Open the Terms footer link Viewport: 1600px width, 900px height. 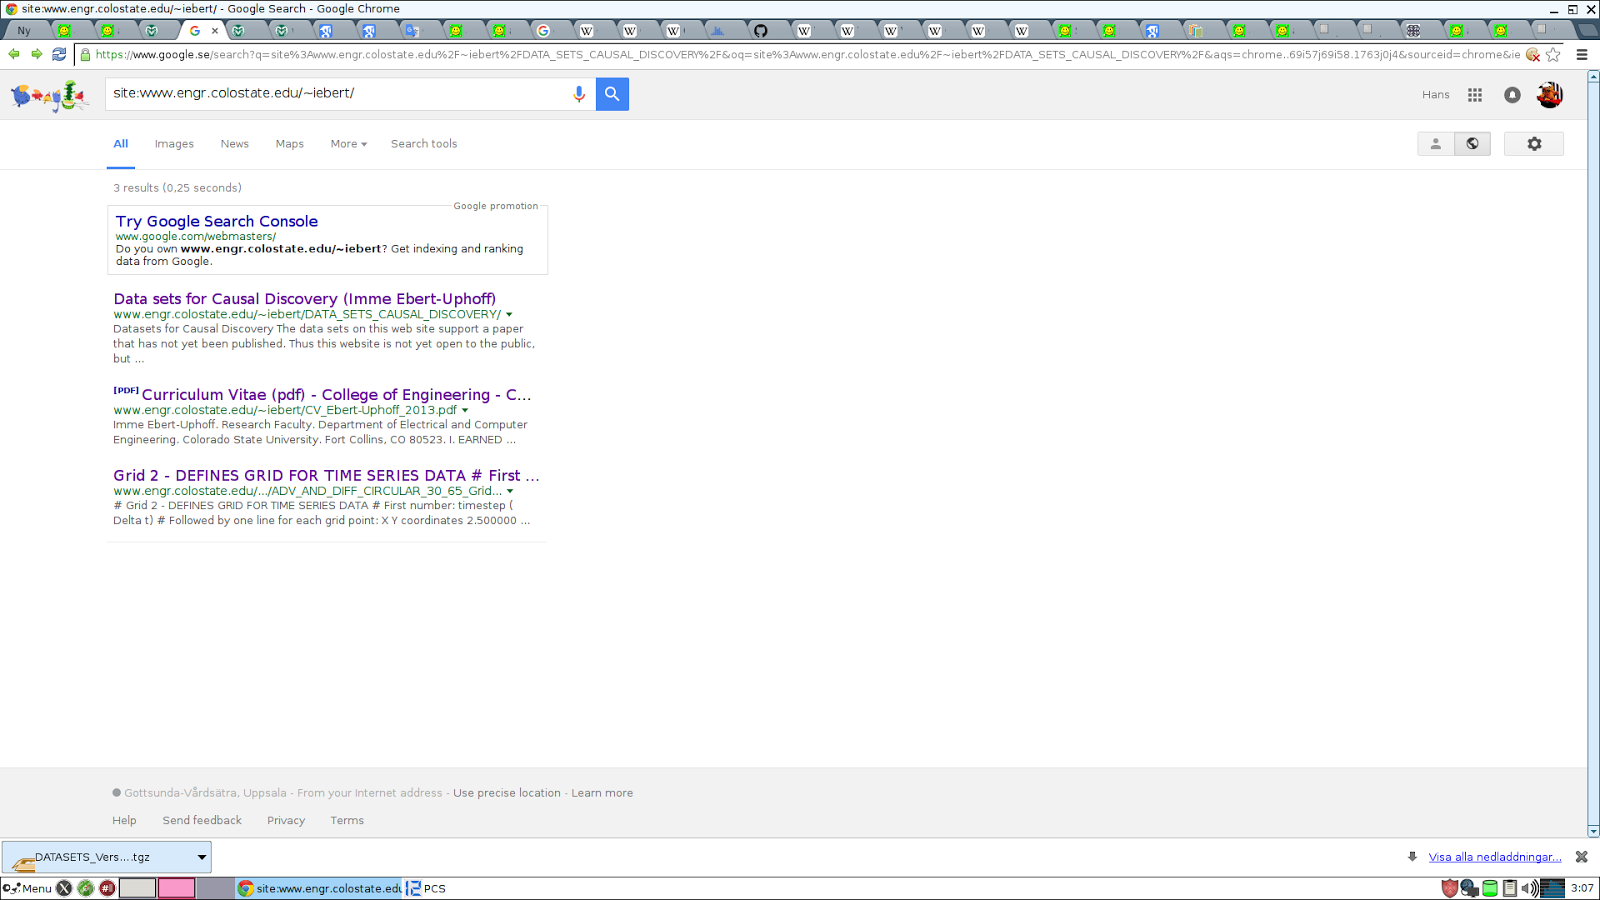coord(347,820)
